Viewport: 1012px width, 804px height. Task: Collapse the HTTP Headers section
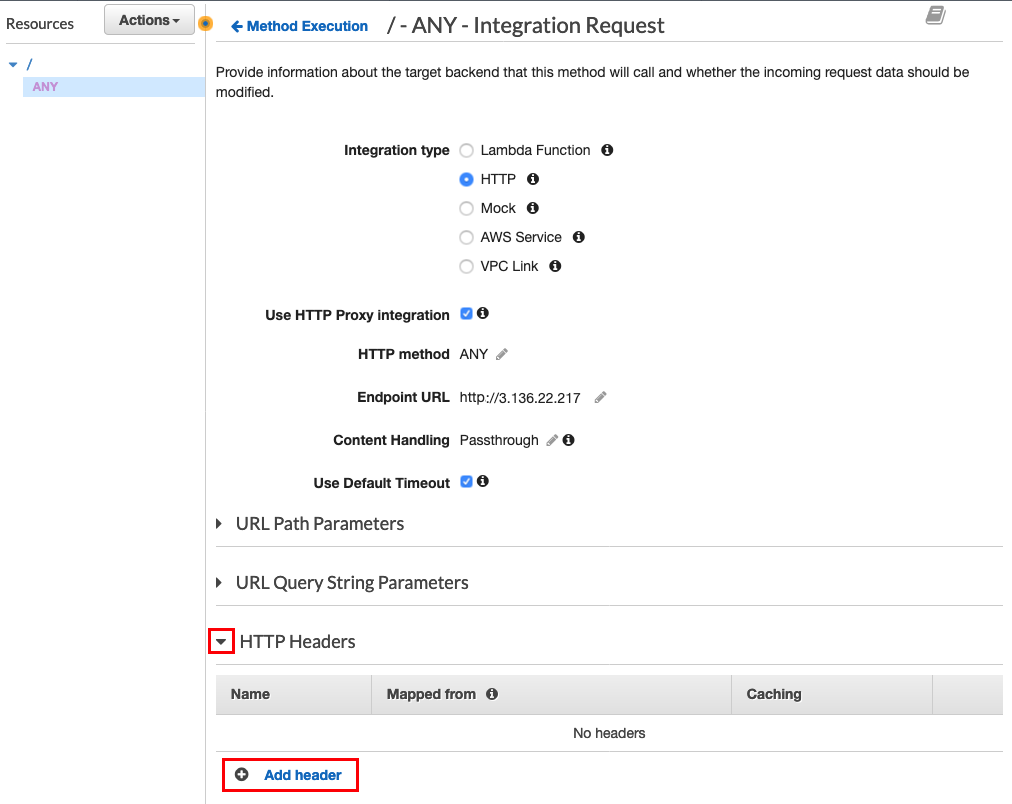point(221,642)
